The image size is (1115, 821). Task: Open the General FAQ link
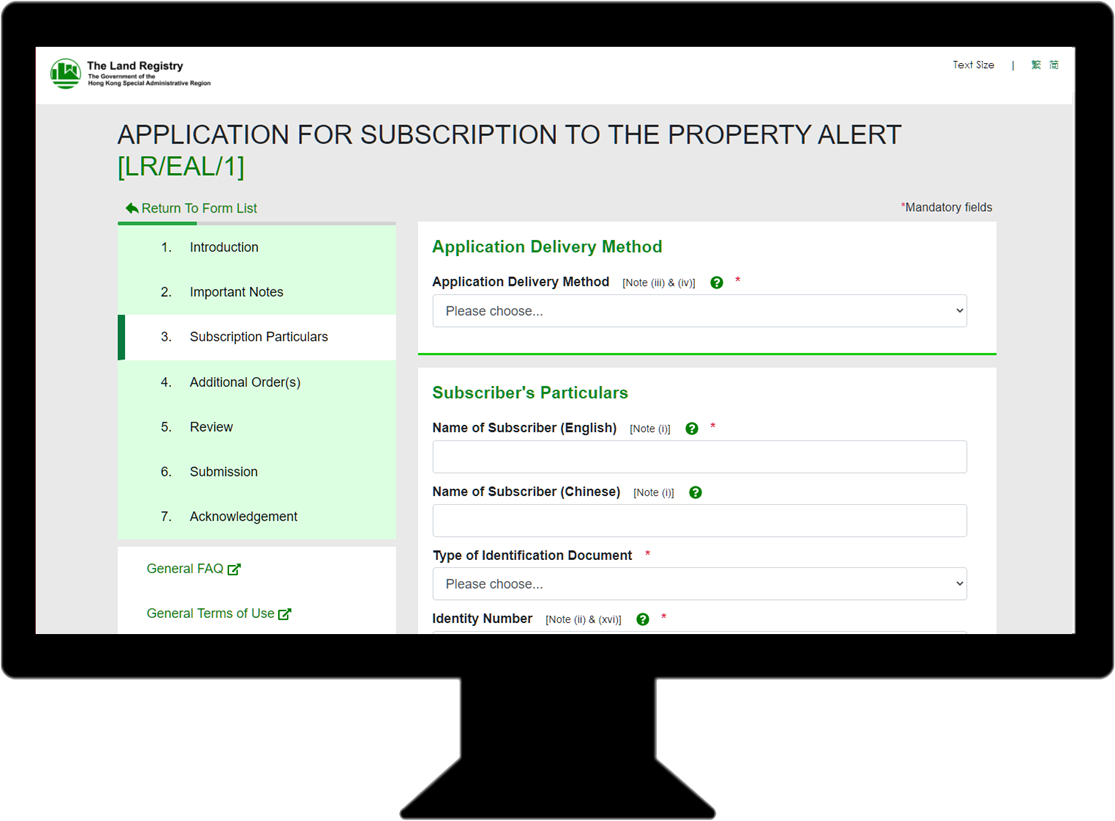(185, 568)
